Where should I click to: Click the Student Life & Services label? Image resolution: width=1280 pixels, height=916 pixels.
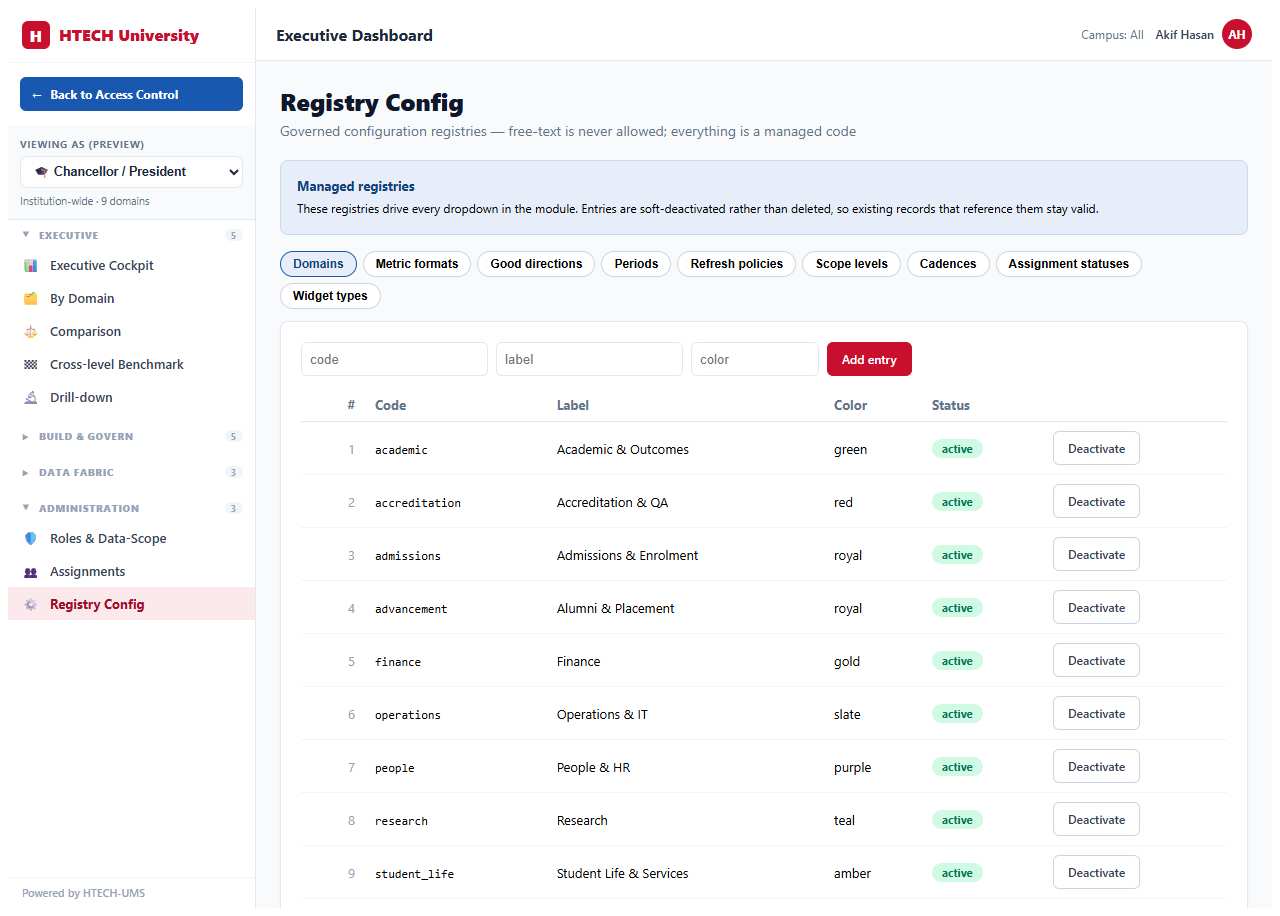pyautogui.click(x=623, y=874)
